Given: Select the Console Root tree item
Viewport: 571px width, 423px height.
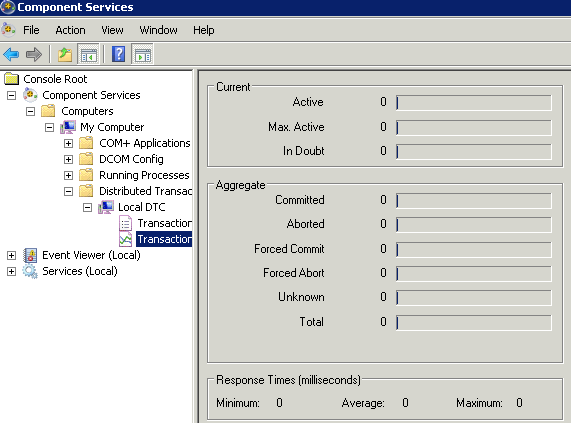Looking at the screenshot, I should click(x=55, y=79).
